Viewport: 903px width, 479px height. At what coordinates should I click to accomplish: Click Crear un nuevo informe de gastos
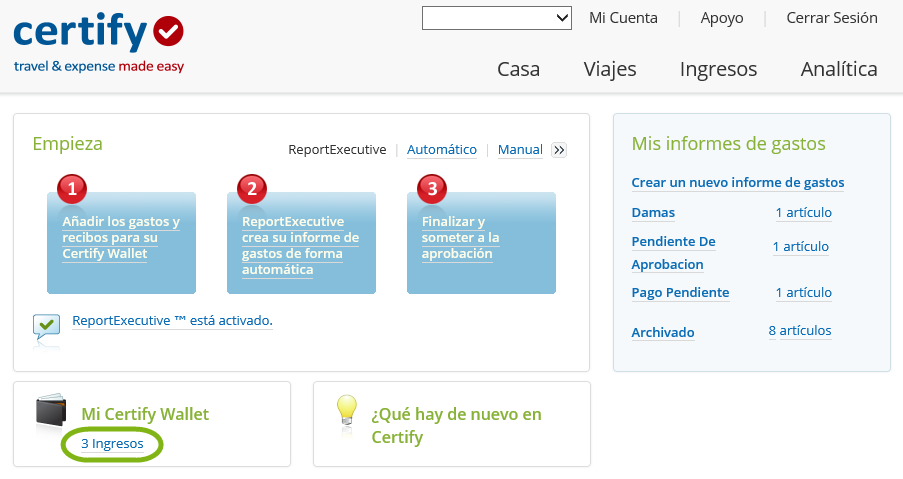coord(738,183)
